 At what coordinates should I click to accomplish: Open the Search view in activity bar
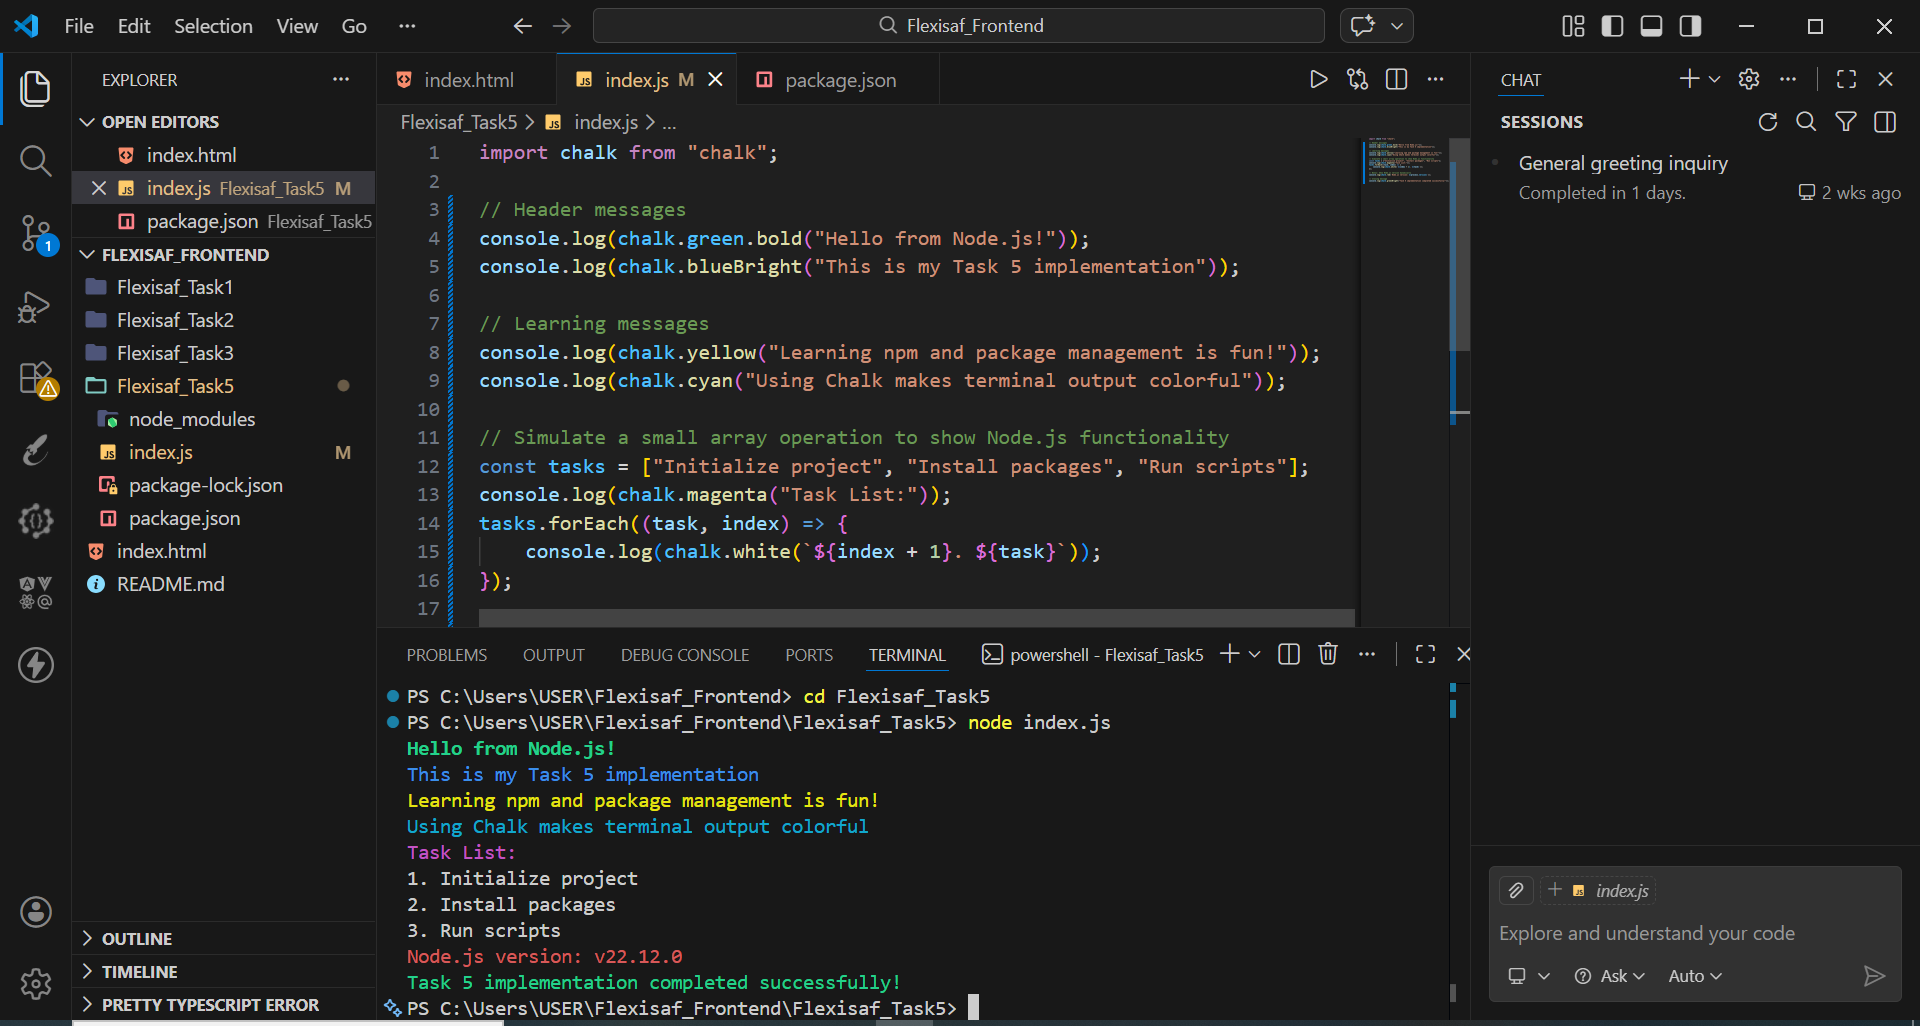[x=35, y=160]
